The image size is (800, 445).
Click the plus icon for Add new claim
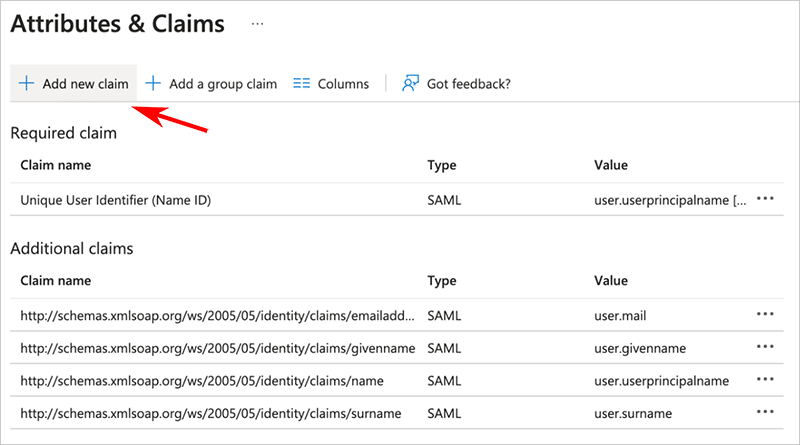27,84
